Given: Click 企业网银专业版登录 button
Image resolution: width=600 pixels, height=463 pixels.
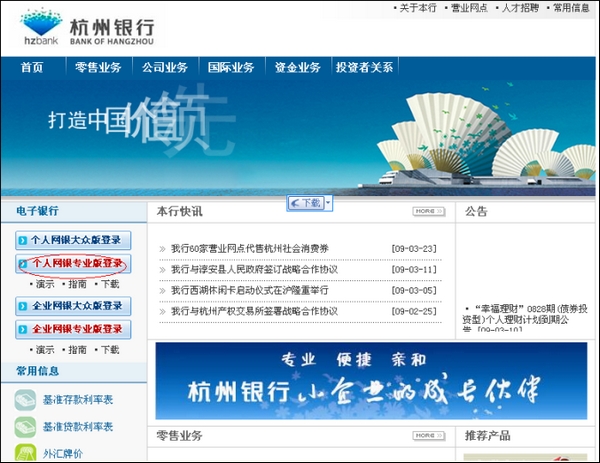Looking at the screenshot, I should click(x=73, y=329).
